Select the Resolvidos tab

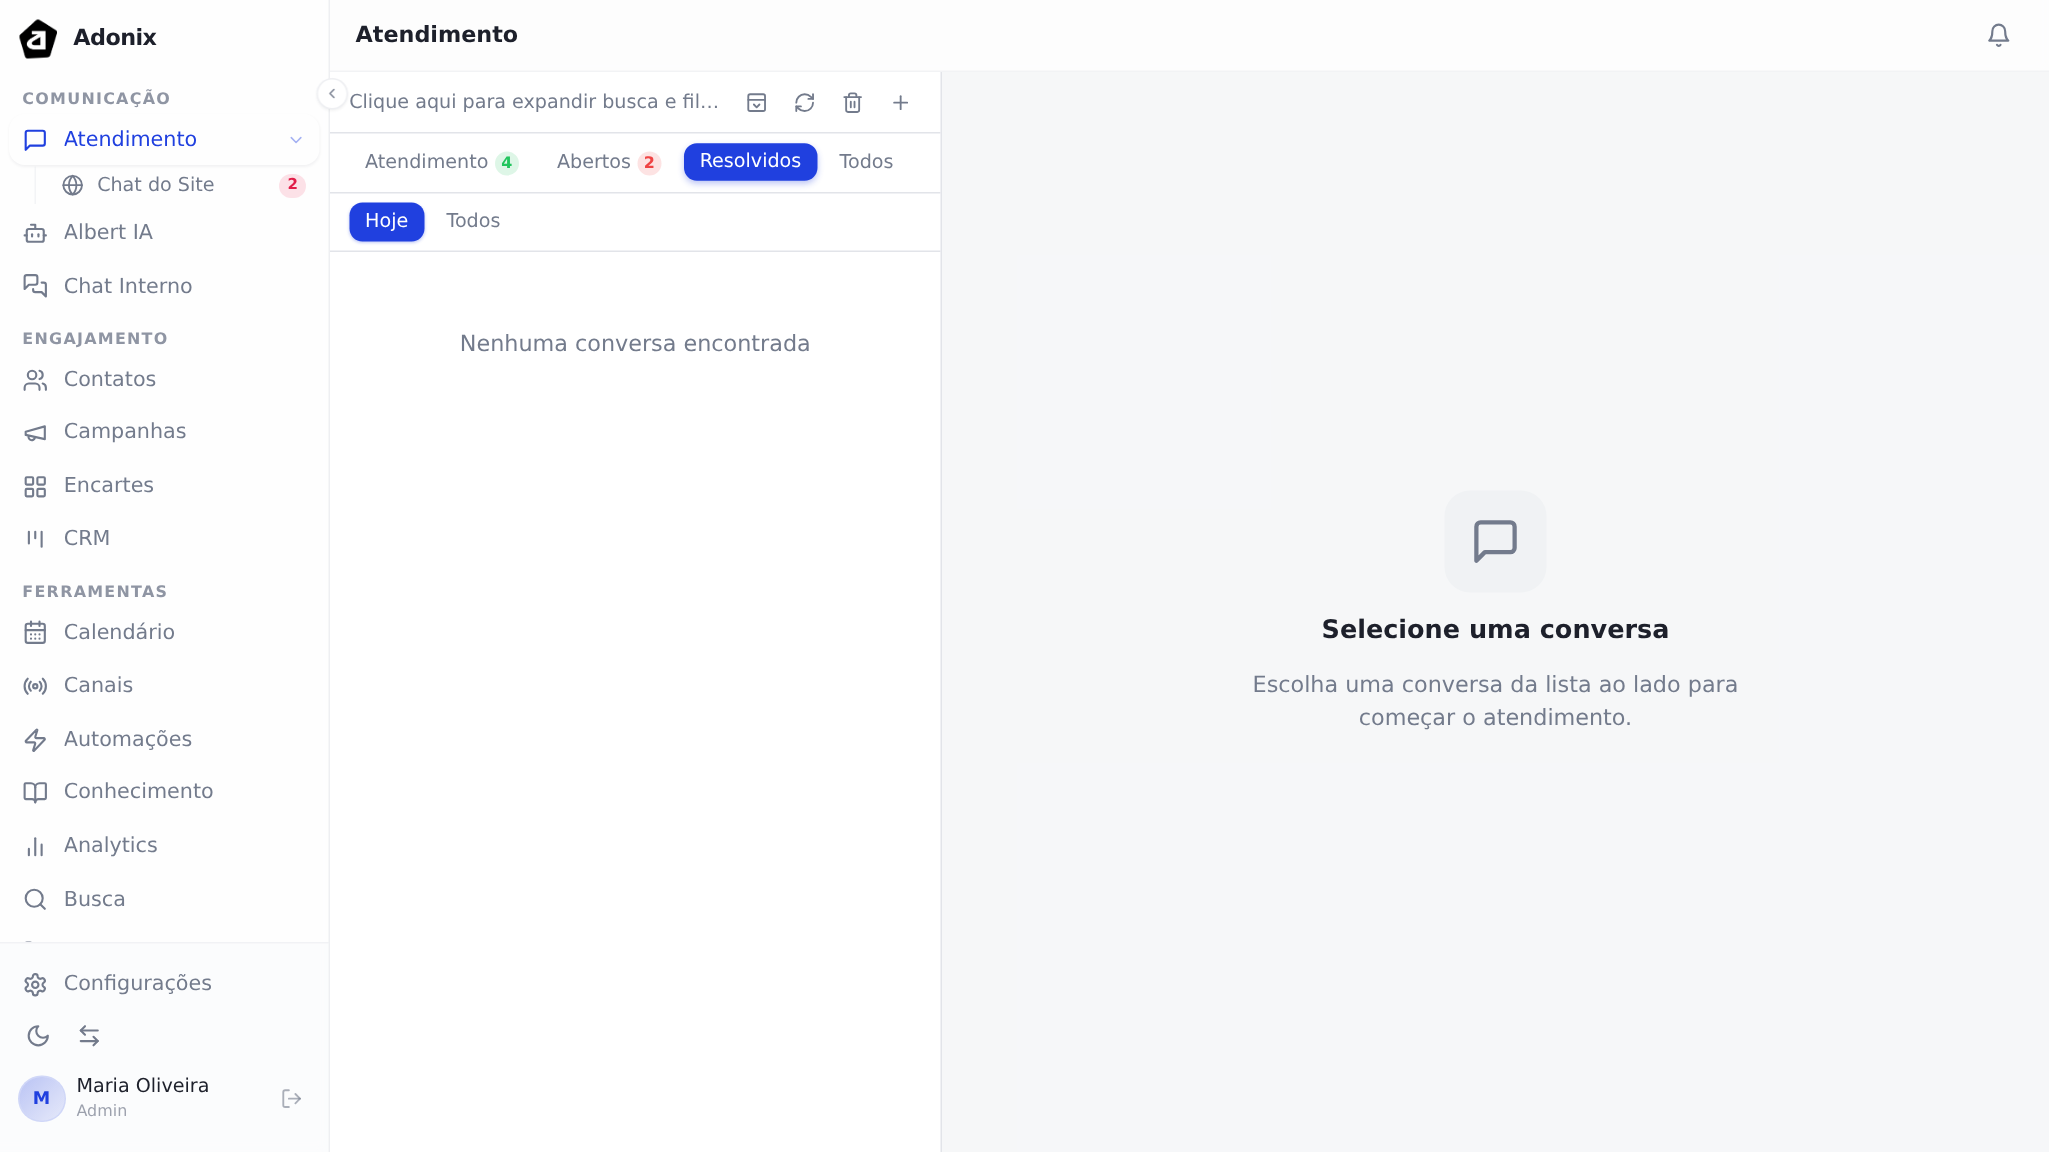(750, 162)
